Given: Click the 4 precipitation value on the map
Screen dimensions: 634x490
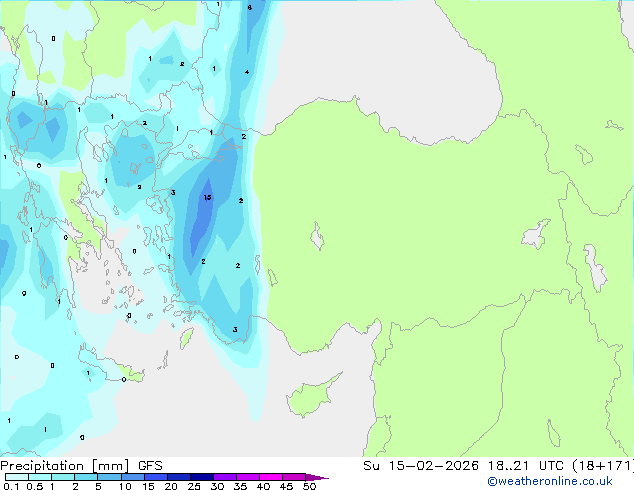Looking at the screenshot, I should 247,72.
